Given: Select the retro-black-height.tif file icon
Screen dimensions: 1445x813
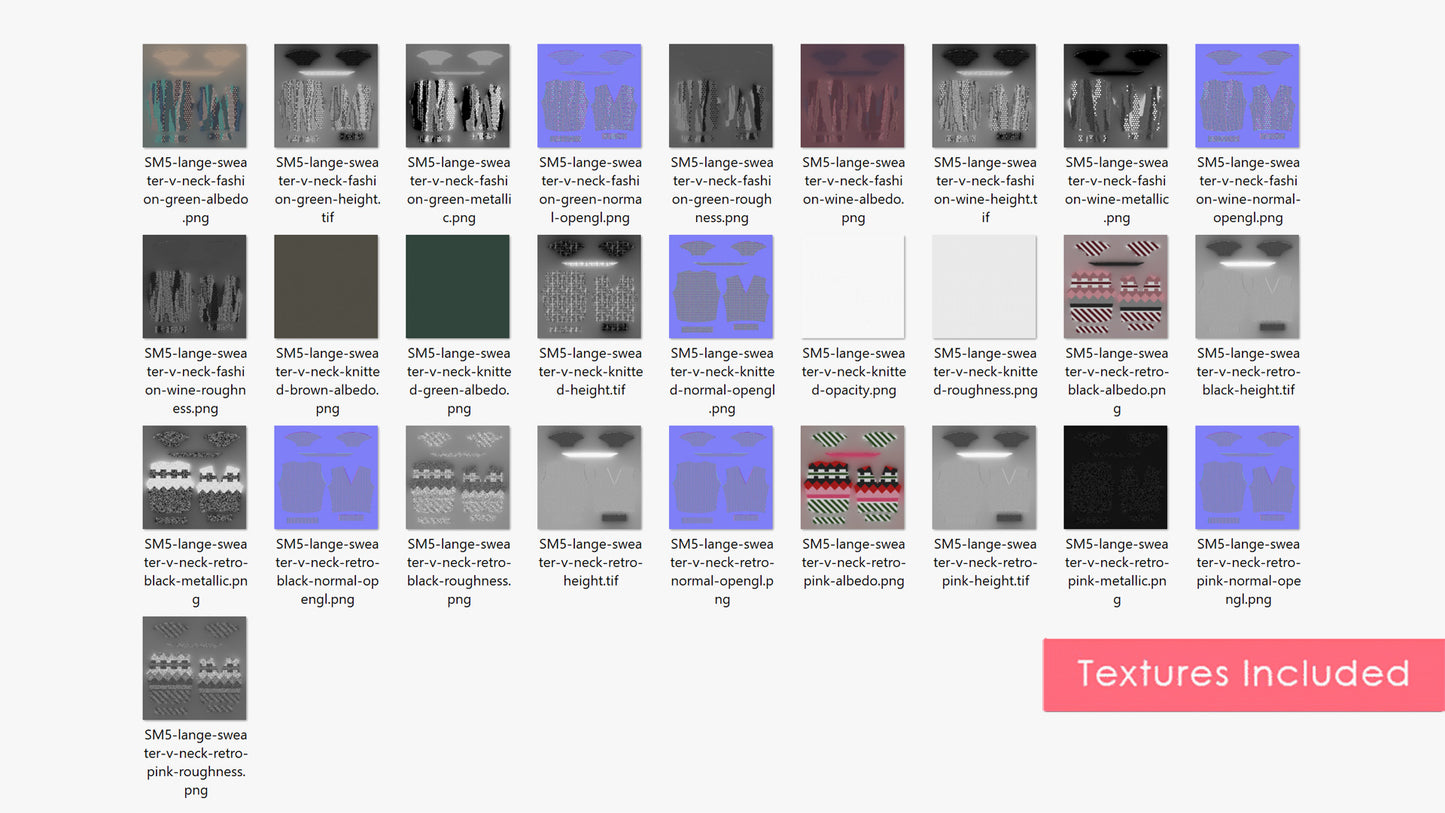Looking at the screenshot, I should click(1247, 287).
